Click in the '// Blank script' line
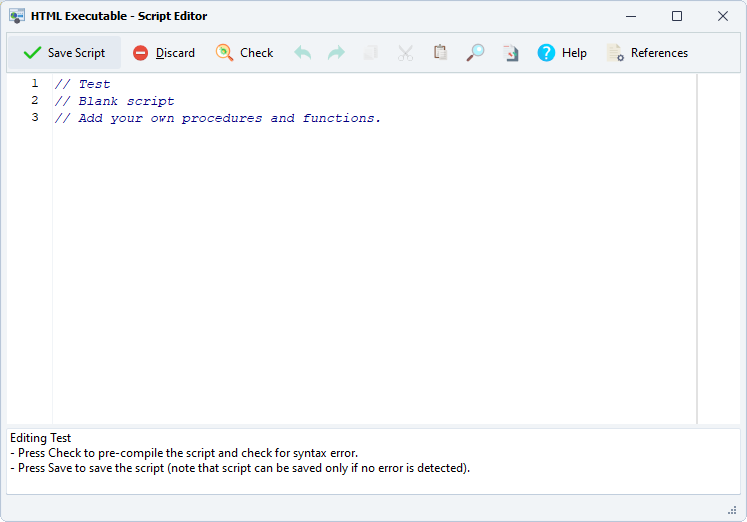Viewport: 747px width, 522px height. tap(115, 101)
